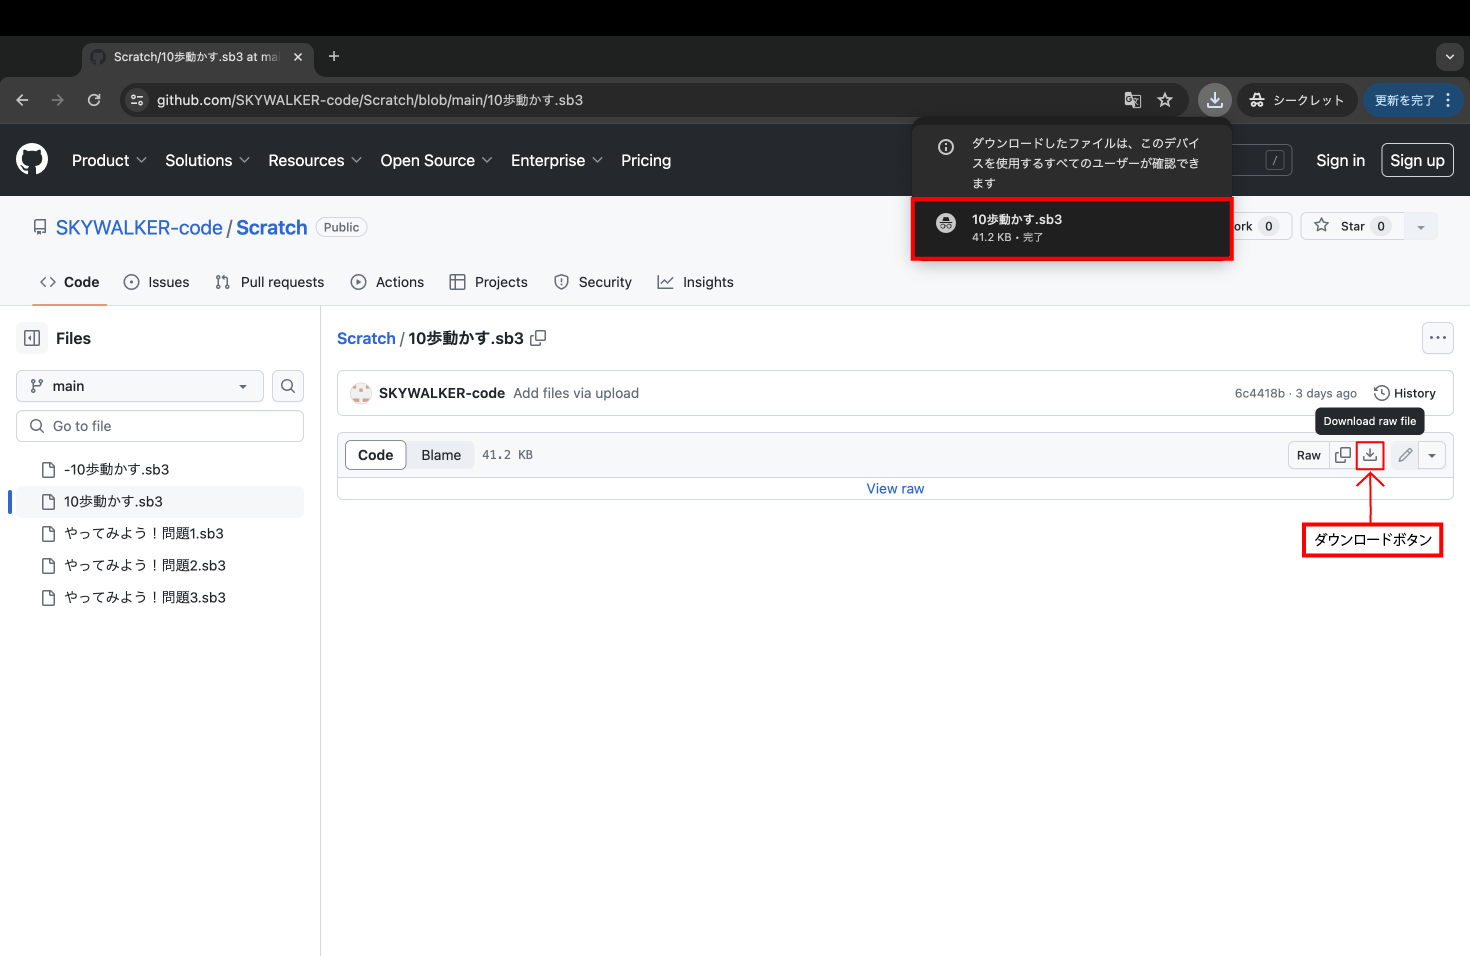Copy raw file contents icon

pos(1343,455)
